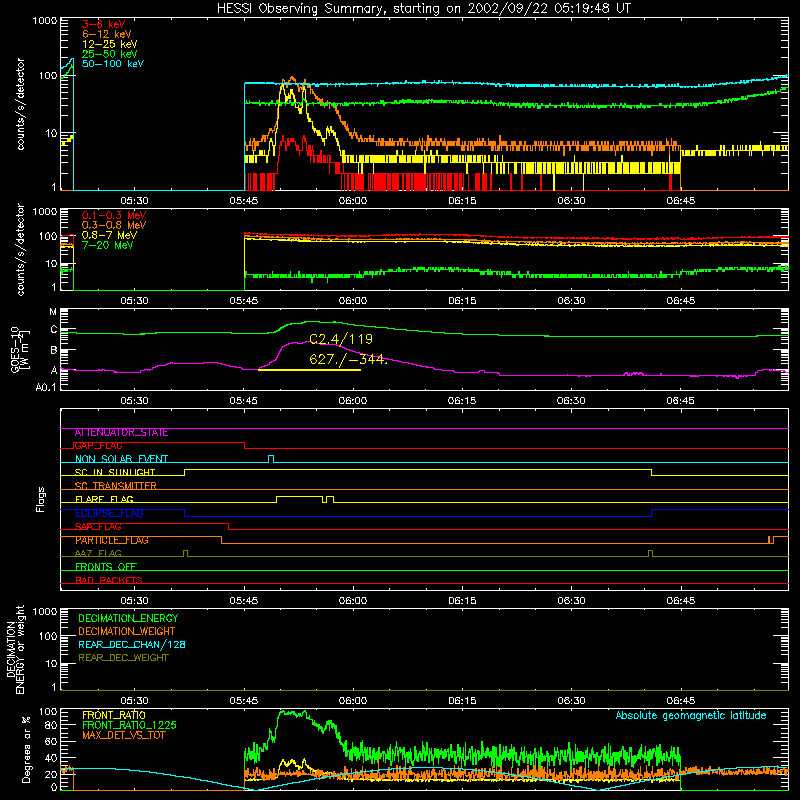This screenshot has width=800, height=800.
Task: Click the "Flags" vertical axis label
Action: (41, 499)
